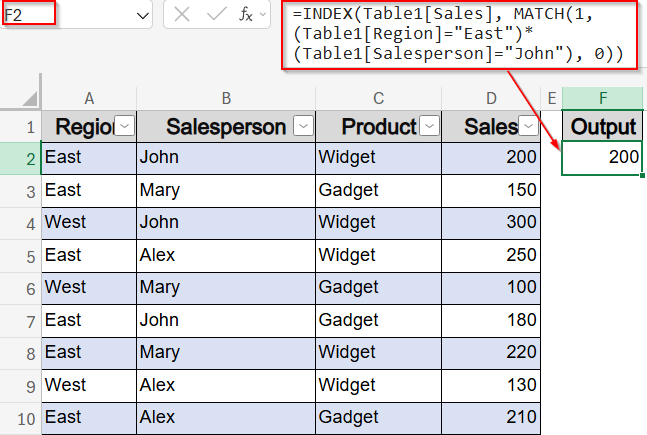This screenshot has height=435, width=647.
Task: Click the Output header cell
Action: [603, 126]
